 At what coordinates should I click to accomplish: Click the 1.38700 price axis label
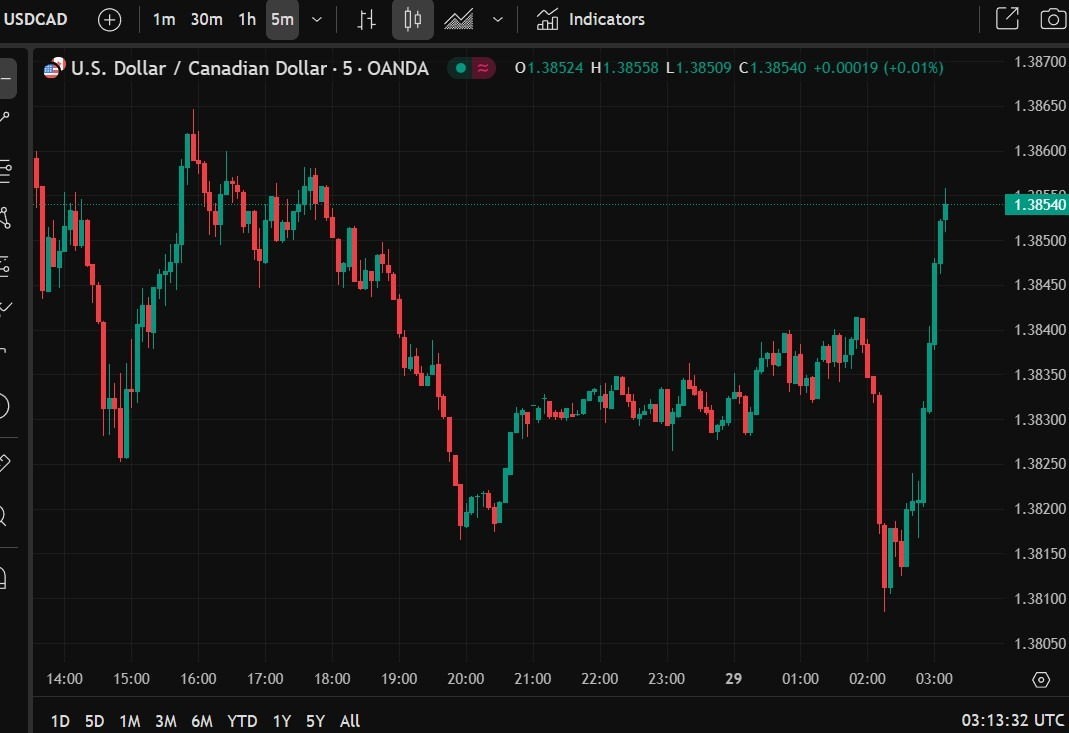(1040, 62)
